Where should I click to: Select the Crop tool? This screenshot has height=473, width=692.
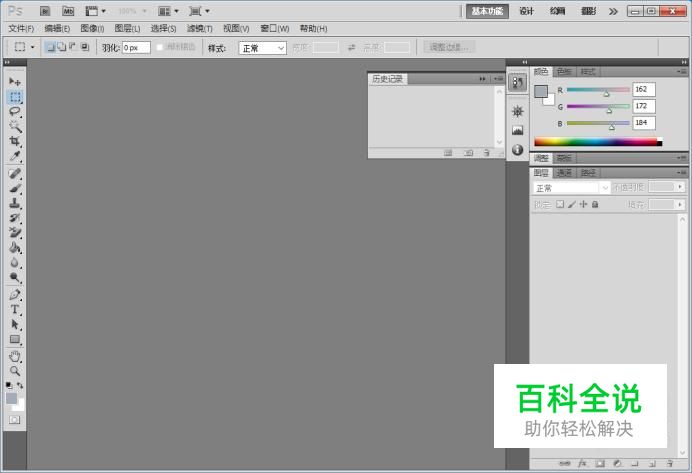[x=15, y=141]
